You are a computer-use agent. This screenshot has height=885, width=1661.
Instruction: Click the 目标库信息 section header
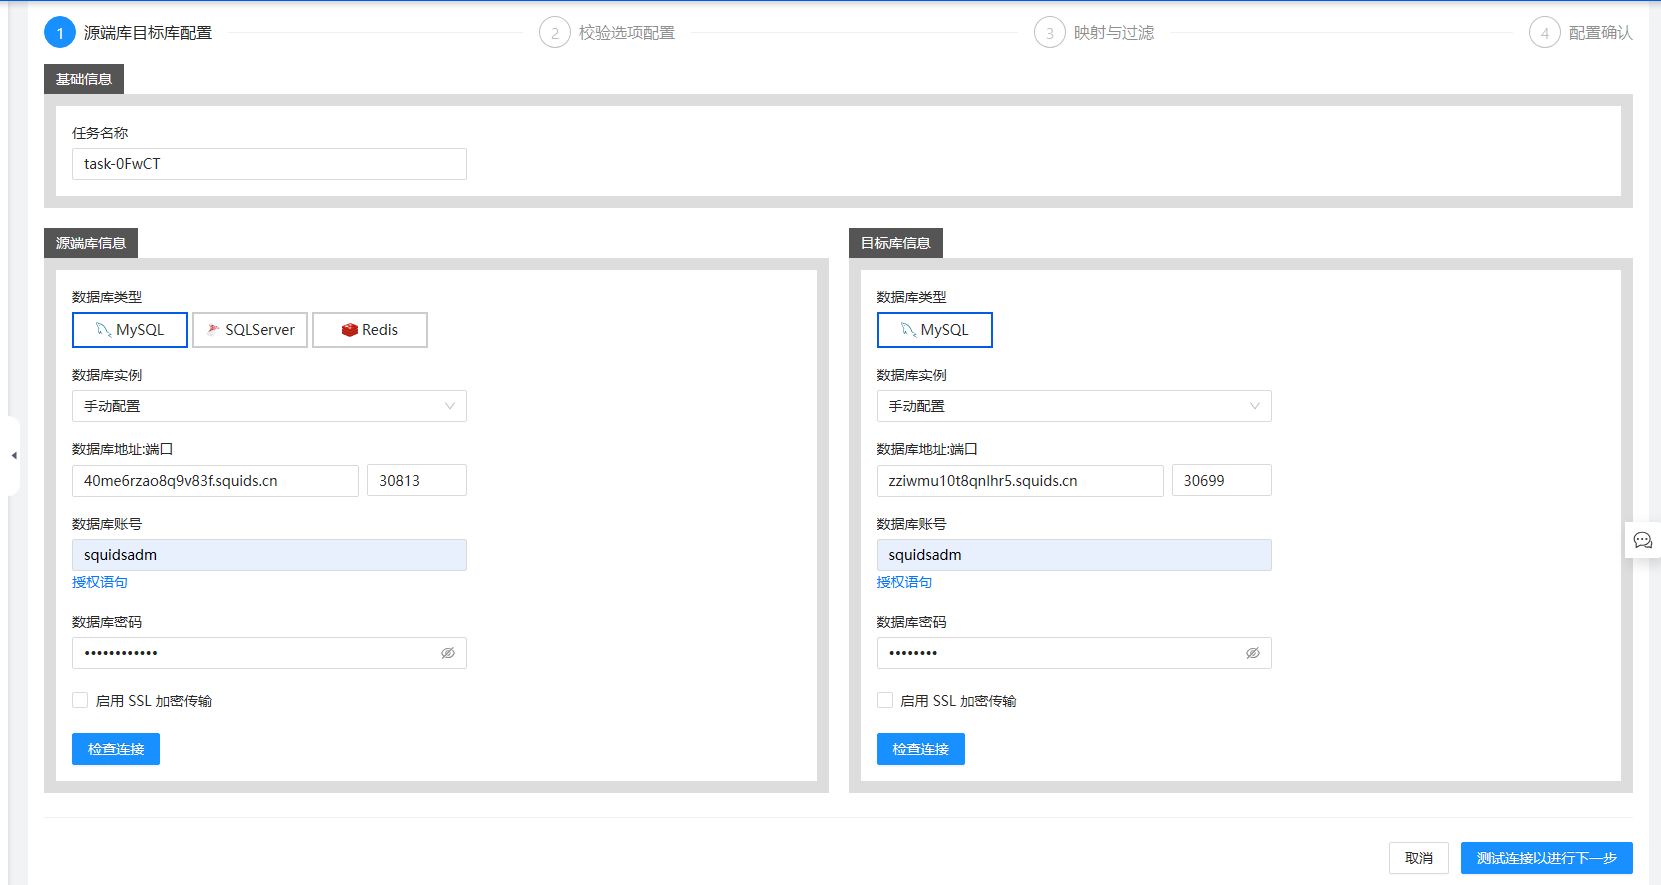pos(896,243)
